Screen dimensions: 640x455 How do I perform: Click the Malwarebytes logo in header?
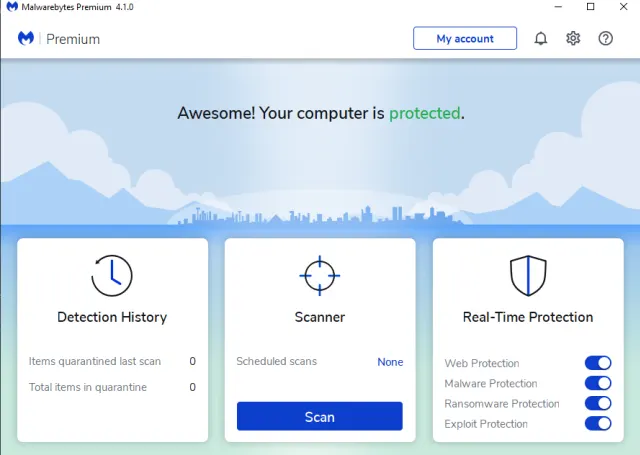28,39
